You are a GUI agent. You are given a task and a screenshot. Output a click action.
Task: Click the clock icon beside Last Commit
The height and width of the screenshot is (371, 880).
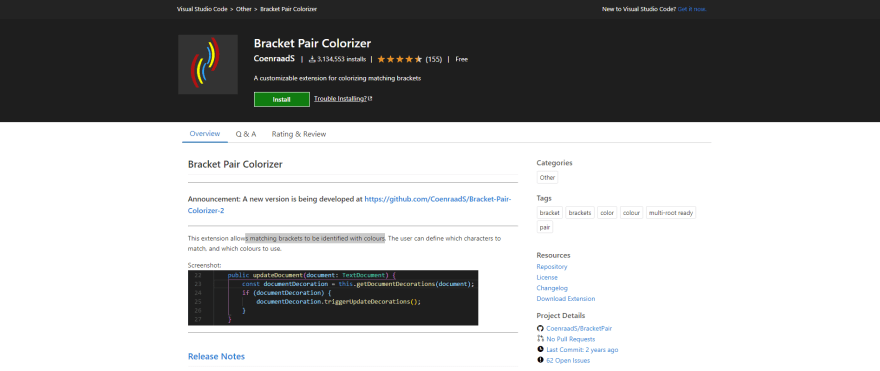click(x=540, y=350)
